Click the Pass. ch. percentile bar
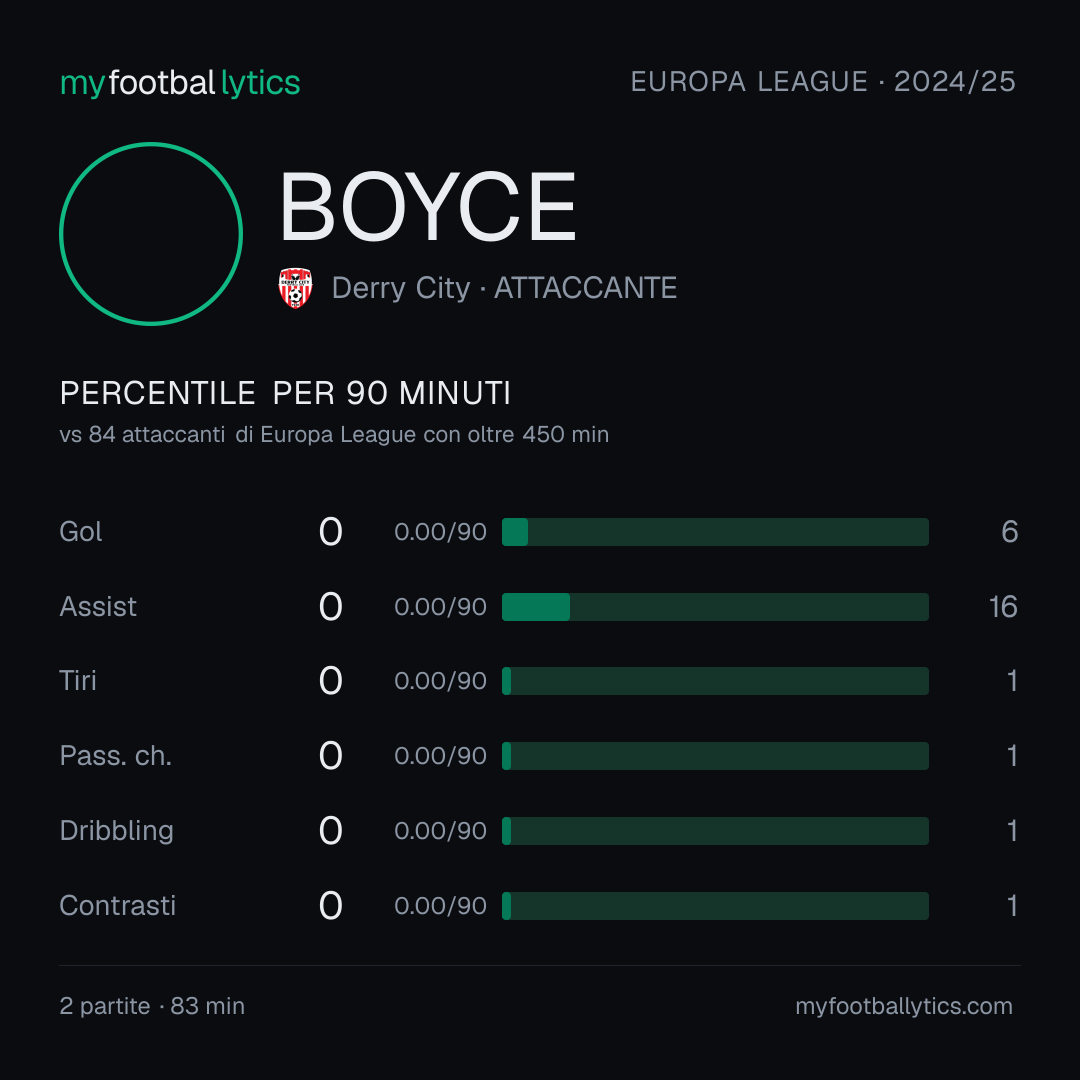 point(715,756)
